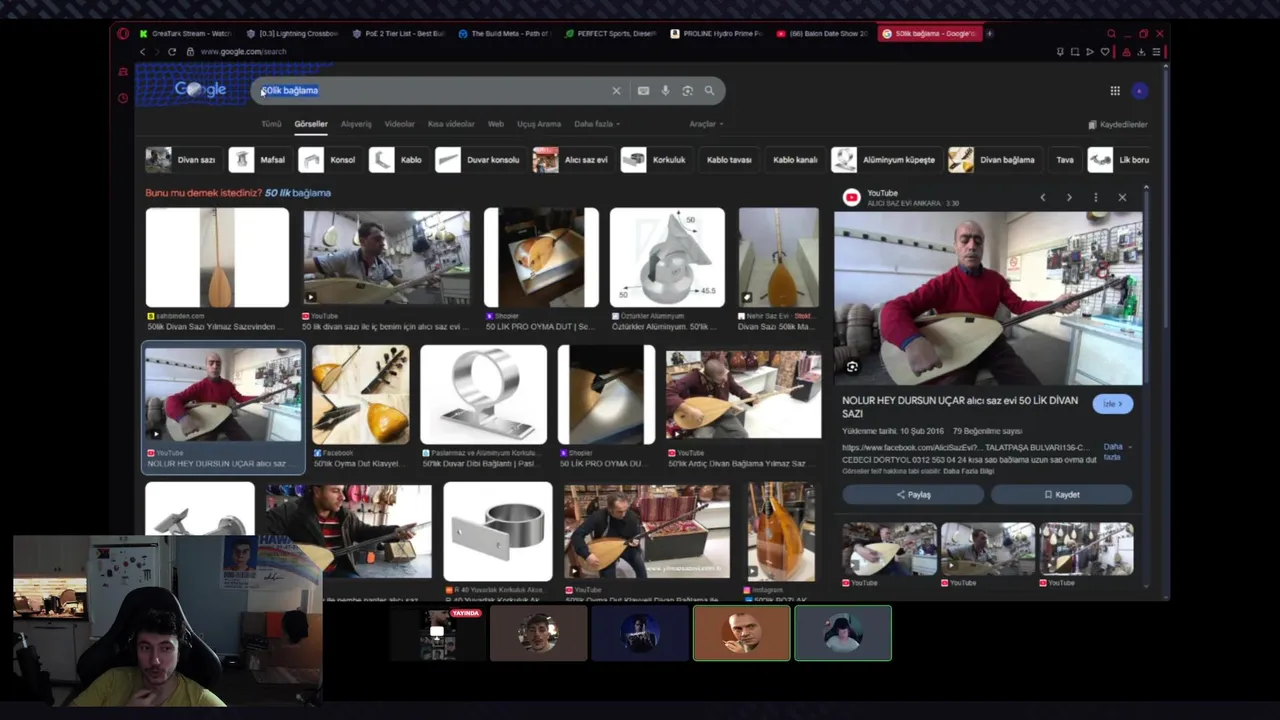Screen dimensions: 1280x720
Task: Open the on-screen keyboard icon in search bar
Action: [x=643, y=91]
